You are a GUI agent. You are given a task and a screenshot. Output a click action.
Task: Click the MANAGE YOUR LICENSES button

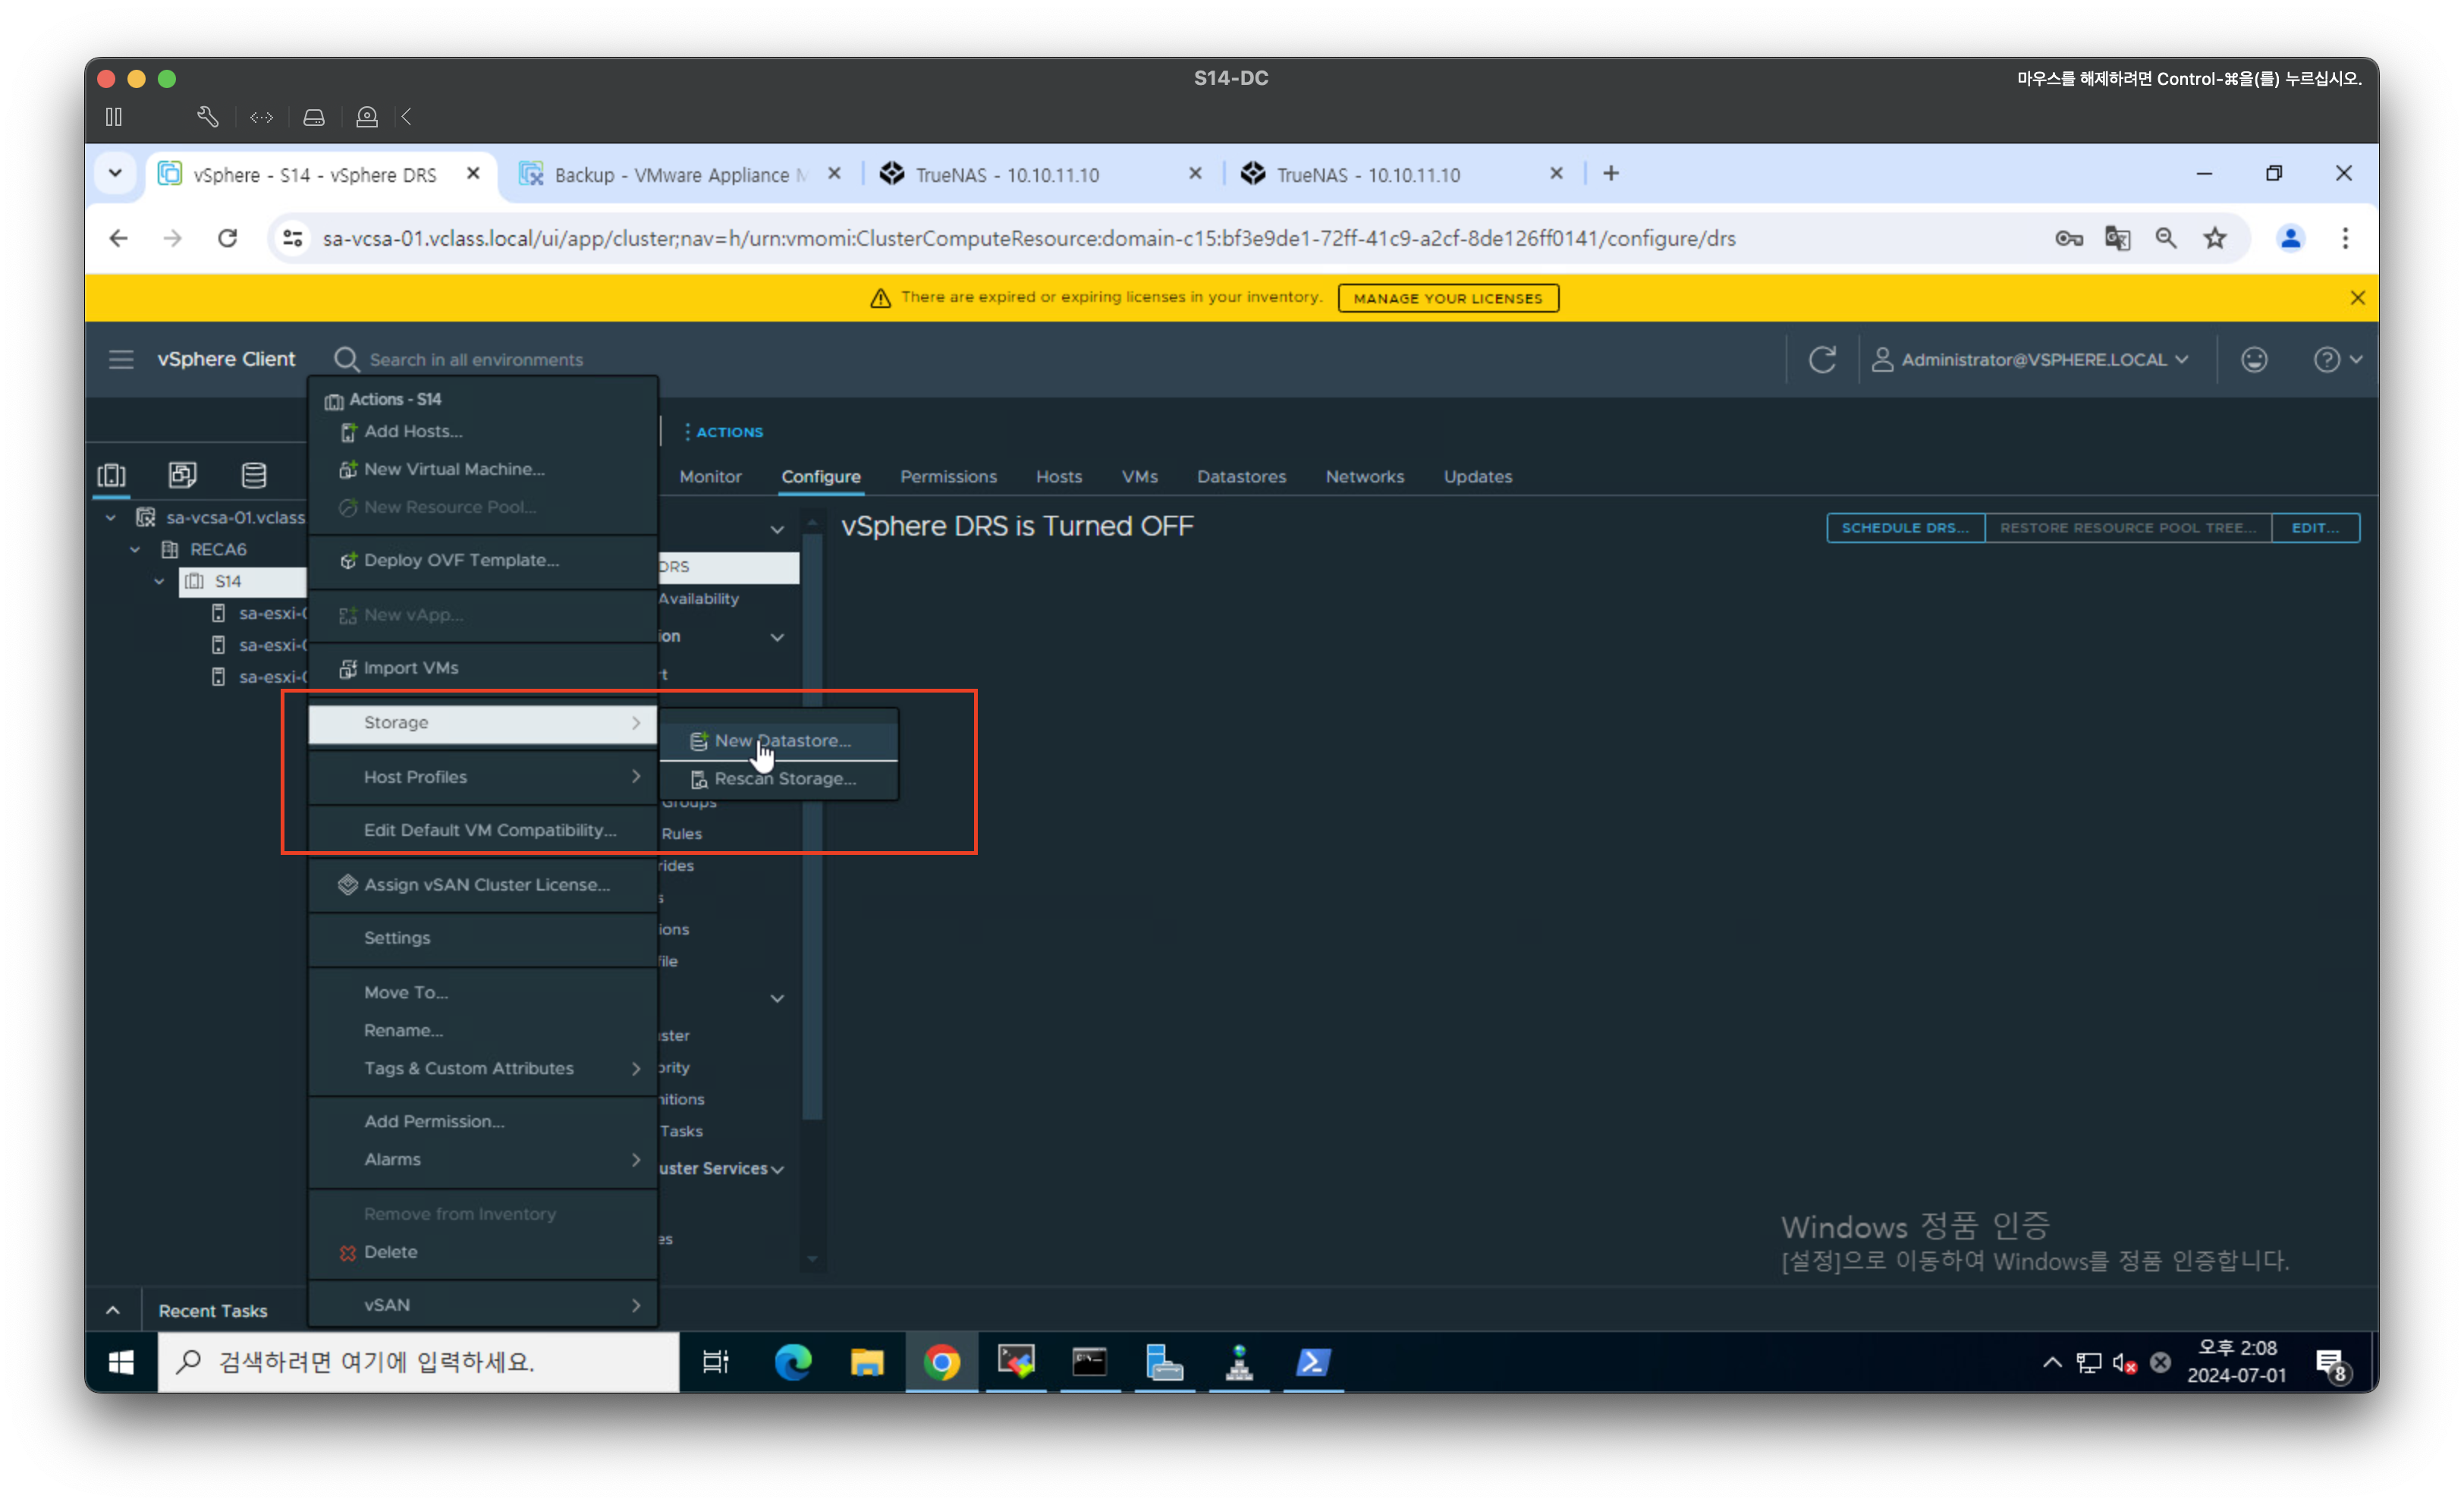click(x=1447, y=298)
